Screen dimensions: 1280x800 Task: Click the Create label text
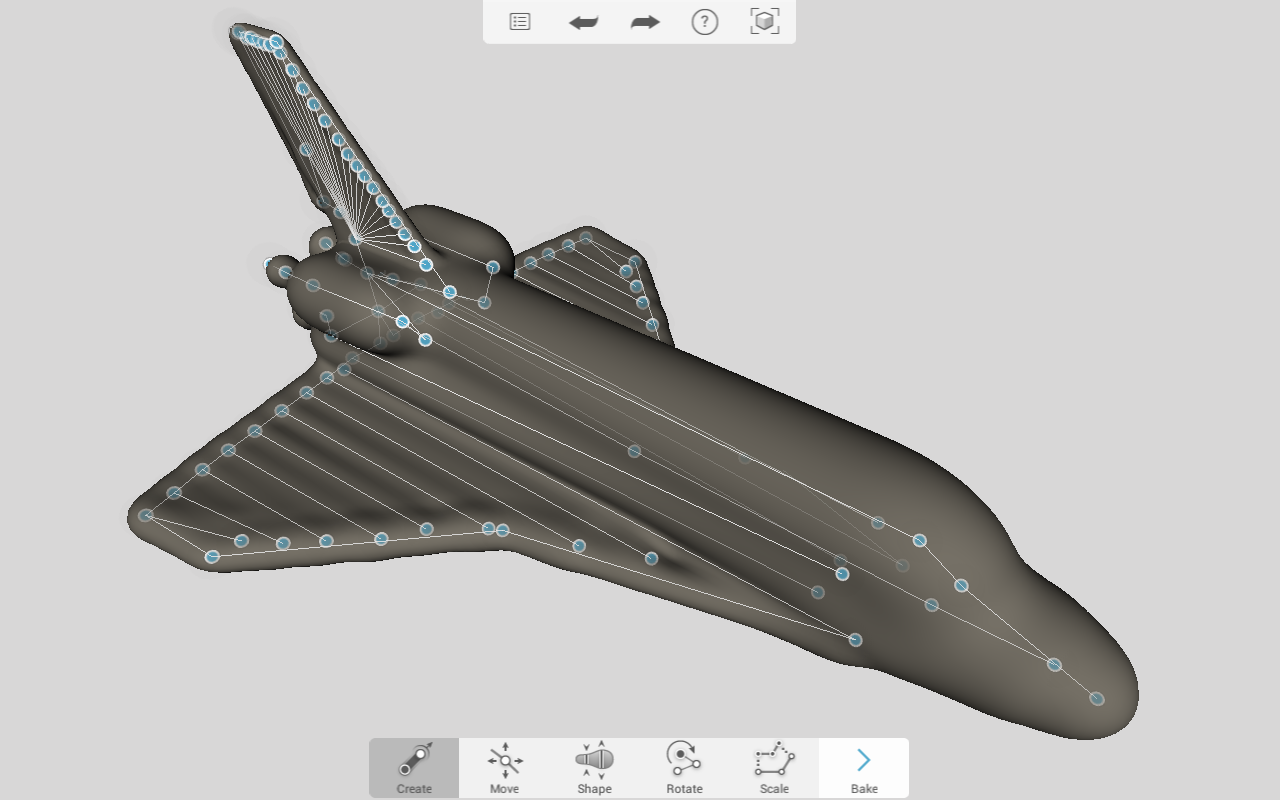tap(414, 789)
